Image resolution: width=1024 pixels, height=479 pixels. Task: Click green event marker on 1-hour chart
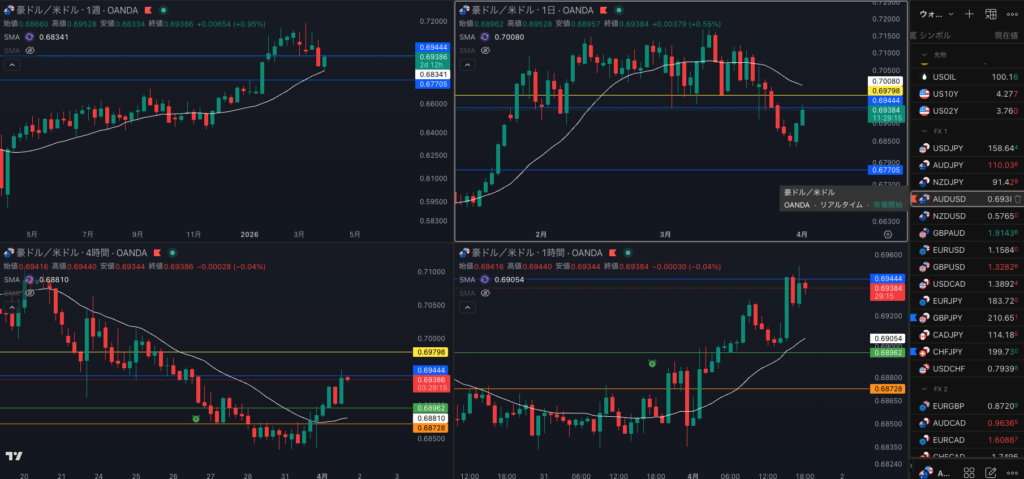point(652,363)
